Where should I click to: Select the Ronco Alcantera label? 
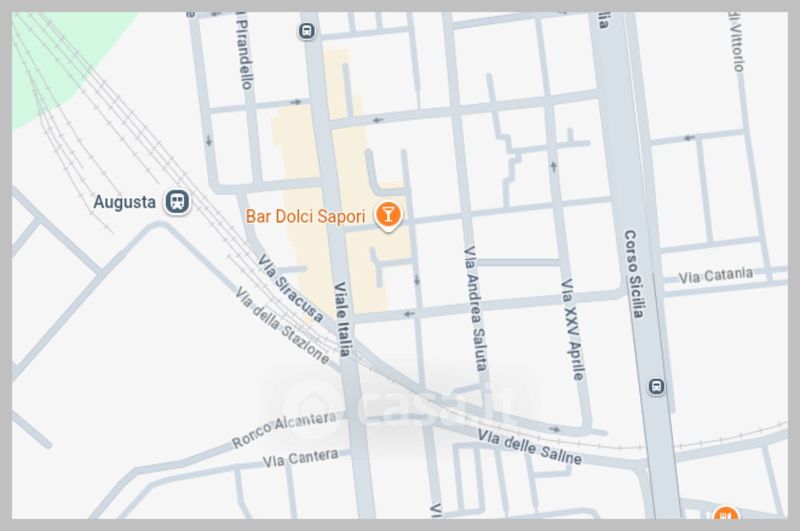[x=285, y=429]
